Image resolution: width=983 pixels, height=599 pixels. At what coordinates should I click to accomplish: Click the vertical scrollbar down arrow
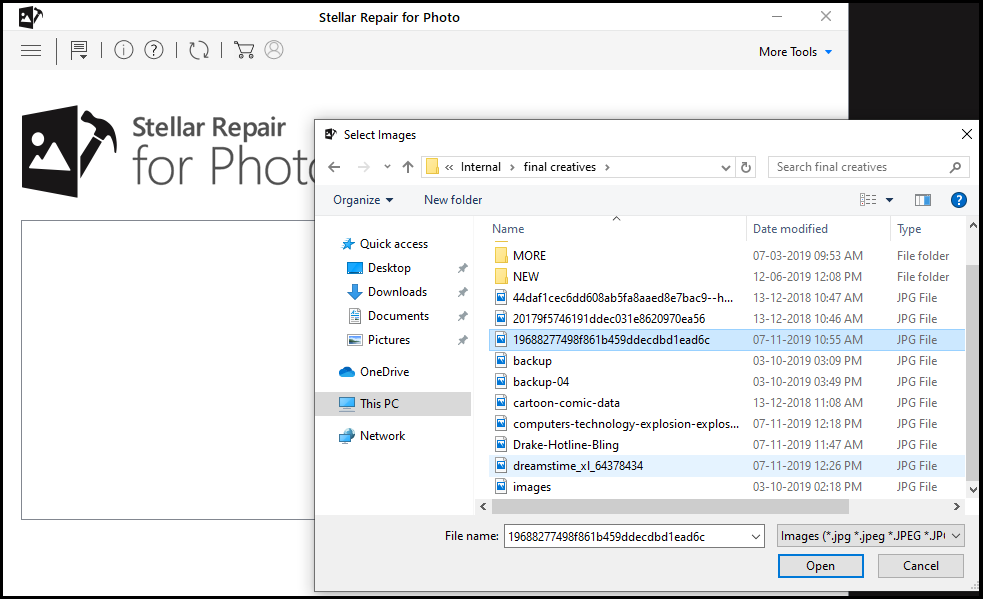point(972,489)
